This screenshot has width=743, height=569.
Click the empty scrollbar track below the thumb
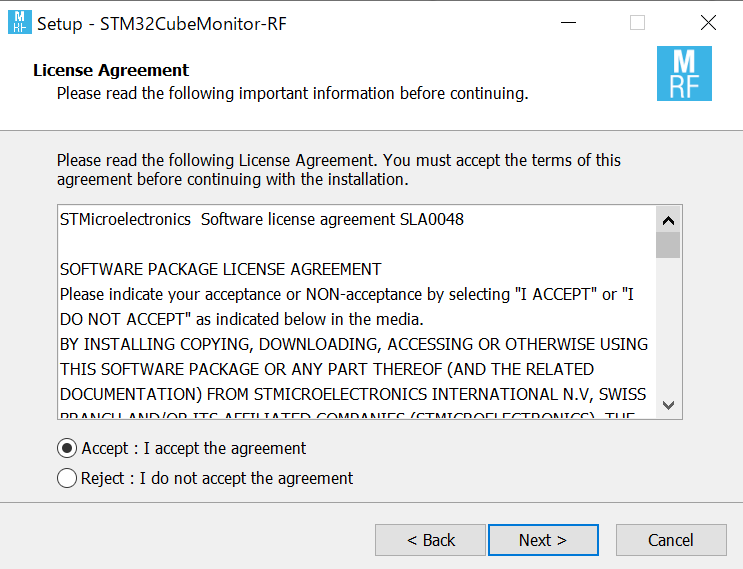coord(668,325)
